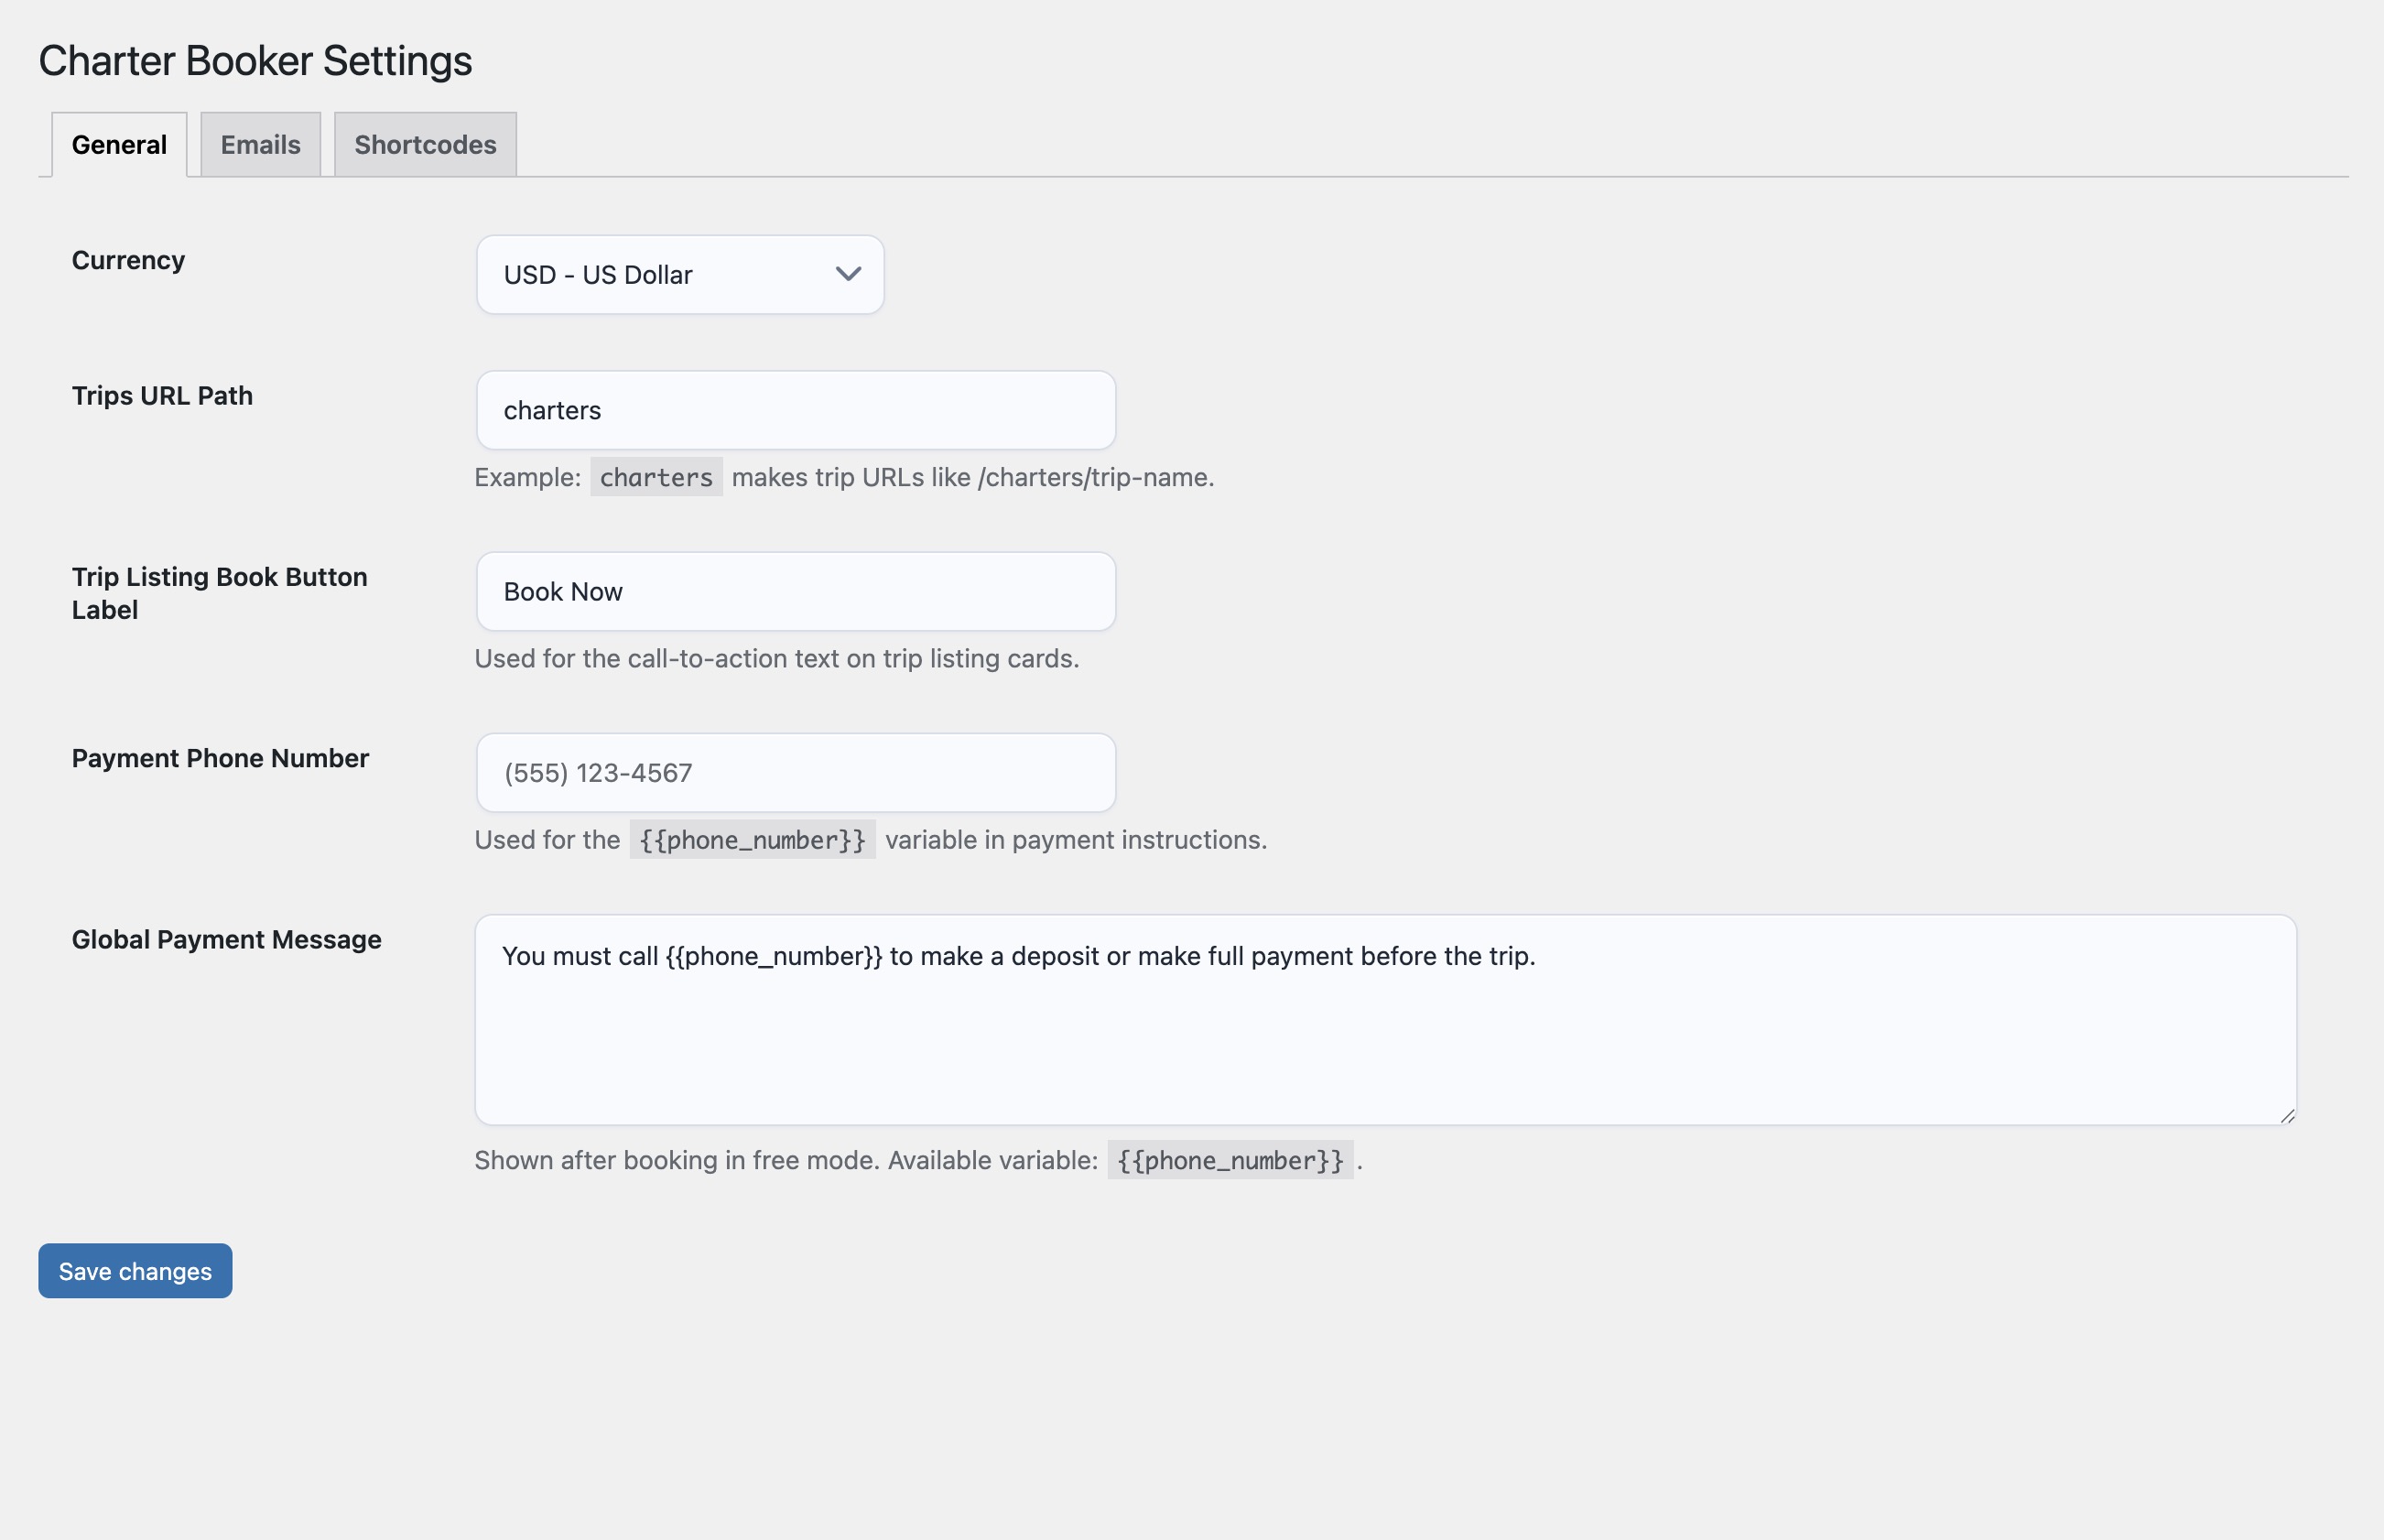The width and height of the screenshot is (2384, 1540).
Task: Click the Trips URL Path input field
Action: [795, 409]
